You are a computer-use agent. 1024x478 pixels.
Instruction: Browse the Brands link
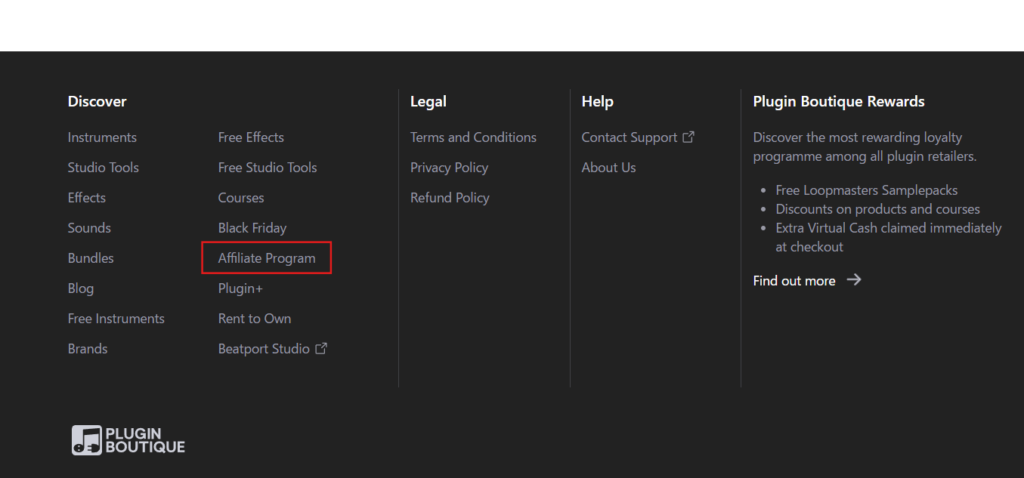pos(88,349)
